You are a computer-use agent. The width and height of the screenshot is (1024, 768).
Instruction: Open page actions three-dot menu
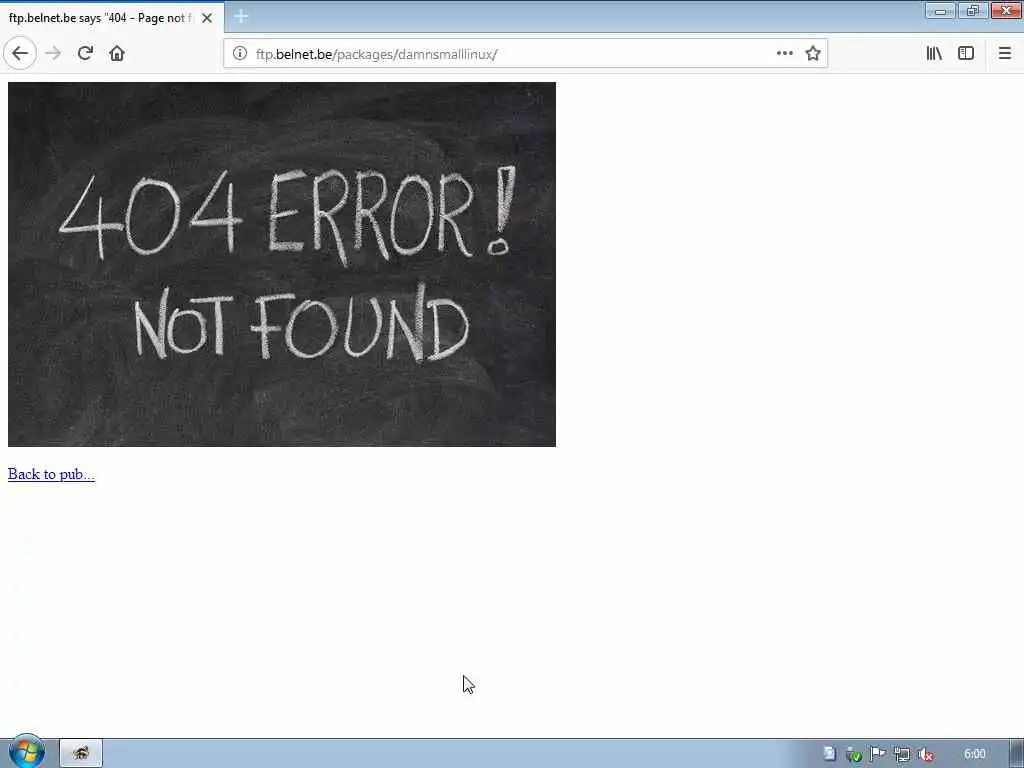784,54
